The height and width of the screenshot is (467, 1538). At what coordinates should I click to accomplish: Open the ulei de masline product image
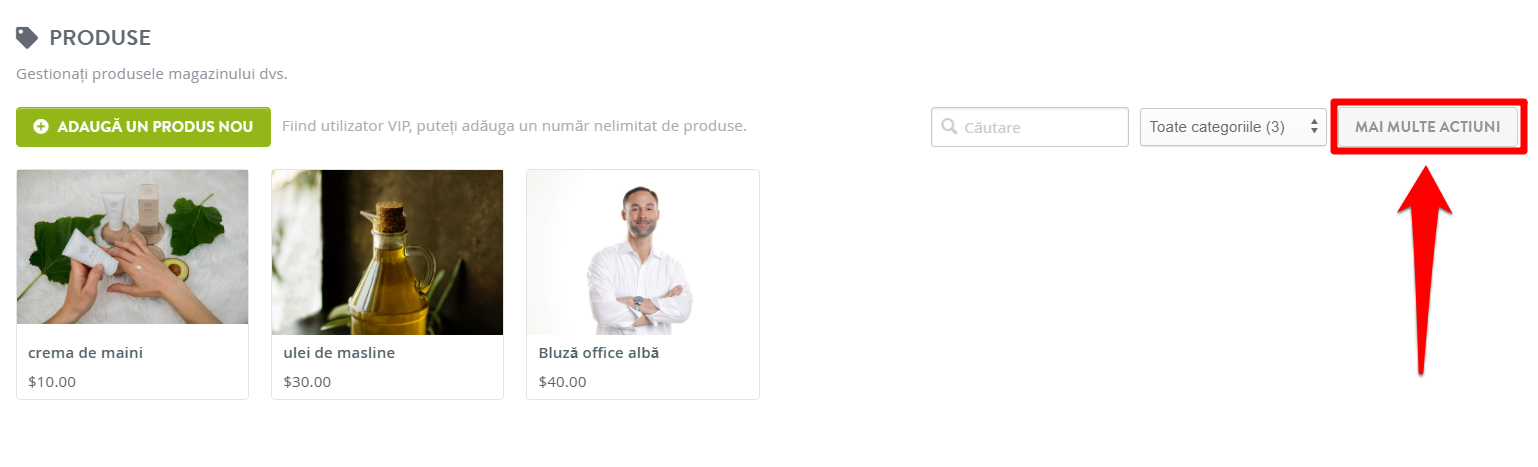tap(387, 252)
